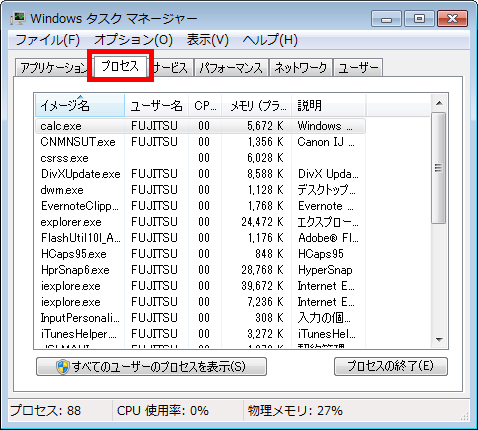Sort by イメージ名 column header
Image resolution: width=478 pixels, height=430 pixels.
click(80, 106)
